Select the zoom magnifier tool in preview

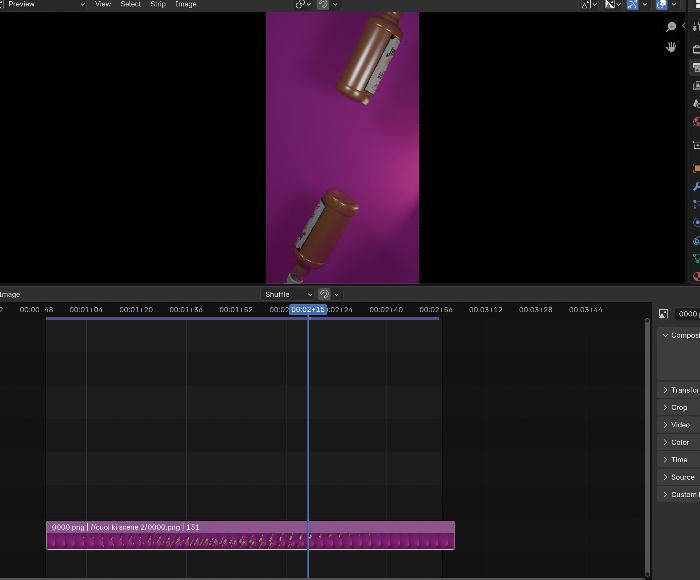click(671, 27)
